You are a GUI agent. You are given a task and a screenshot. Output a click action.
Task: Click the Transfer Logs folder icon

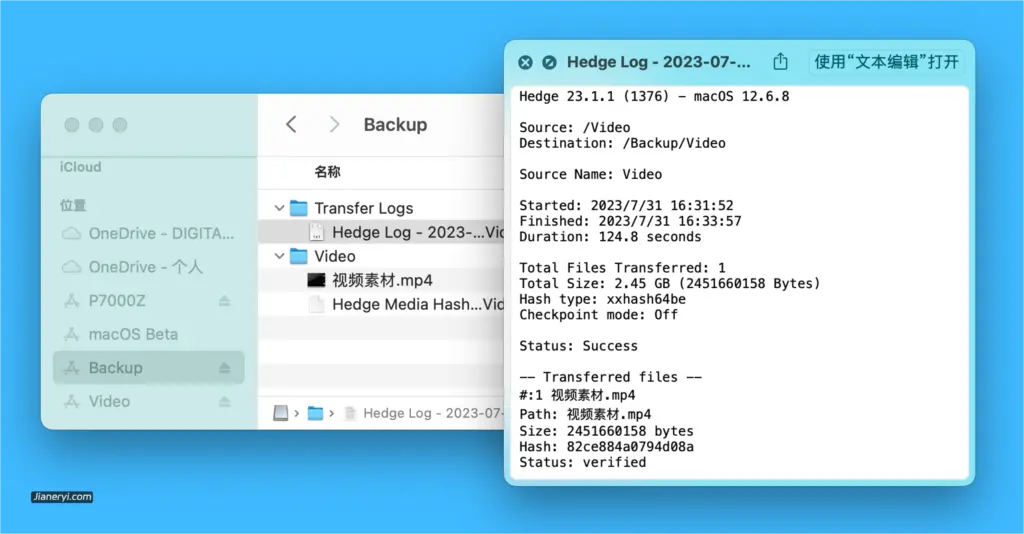298,208
